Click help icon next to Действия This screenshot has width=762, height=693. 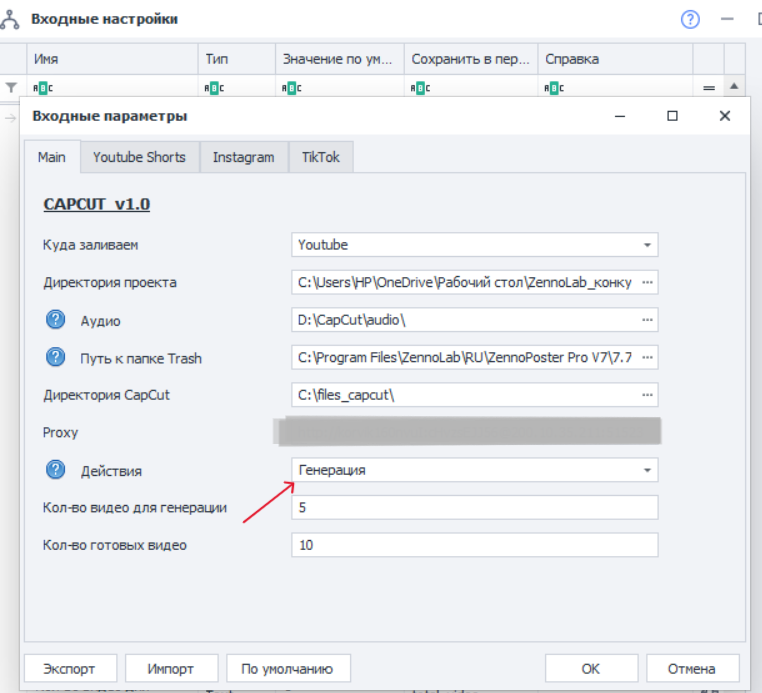tap(55, 470)
